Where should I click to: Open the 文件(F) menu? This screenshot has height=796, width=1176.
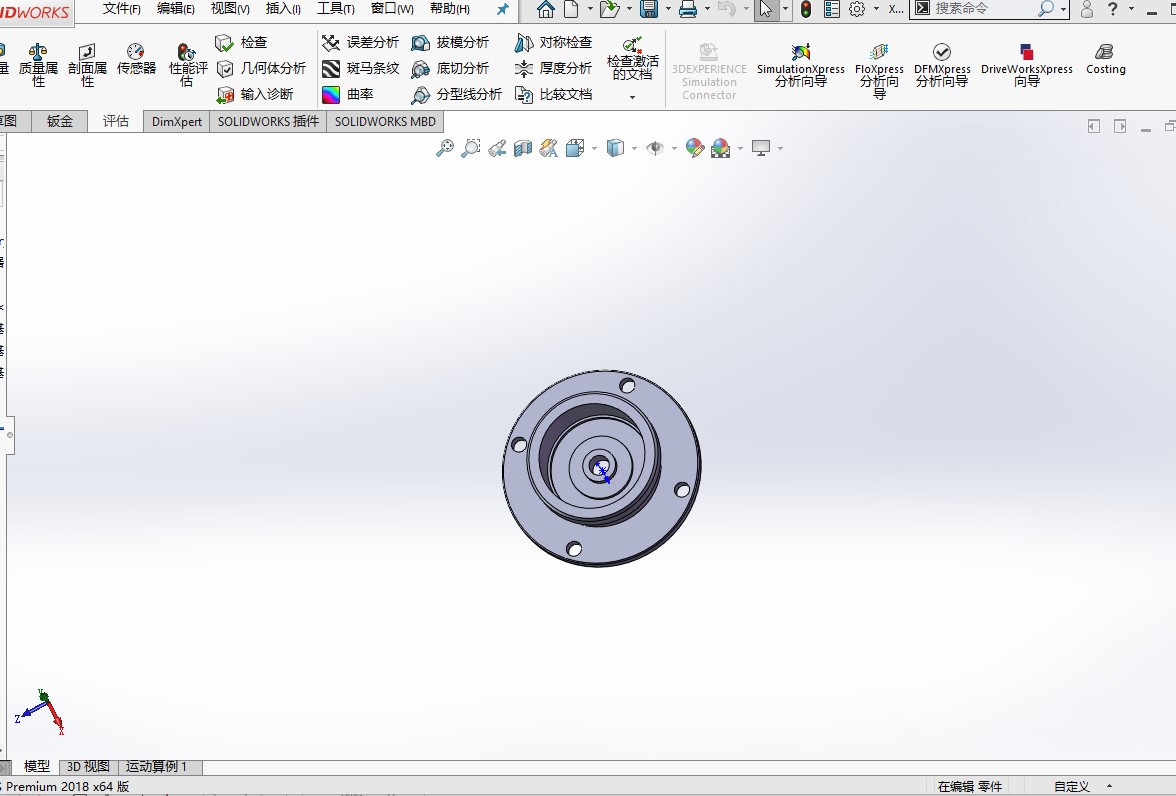(122, 9)
